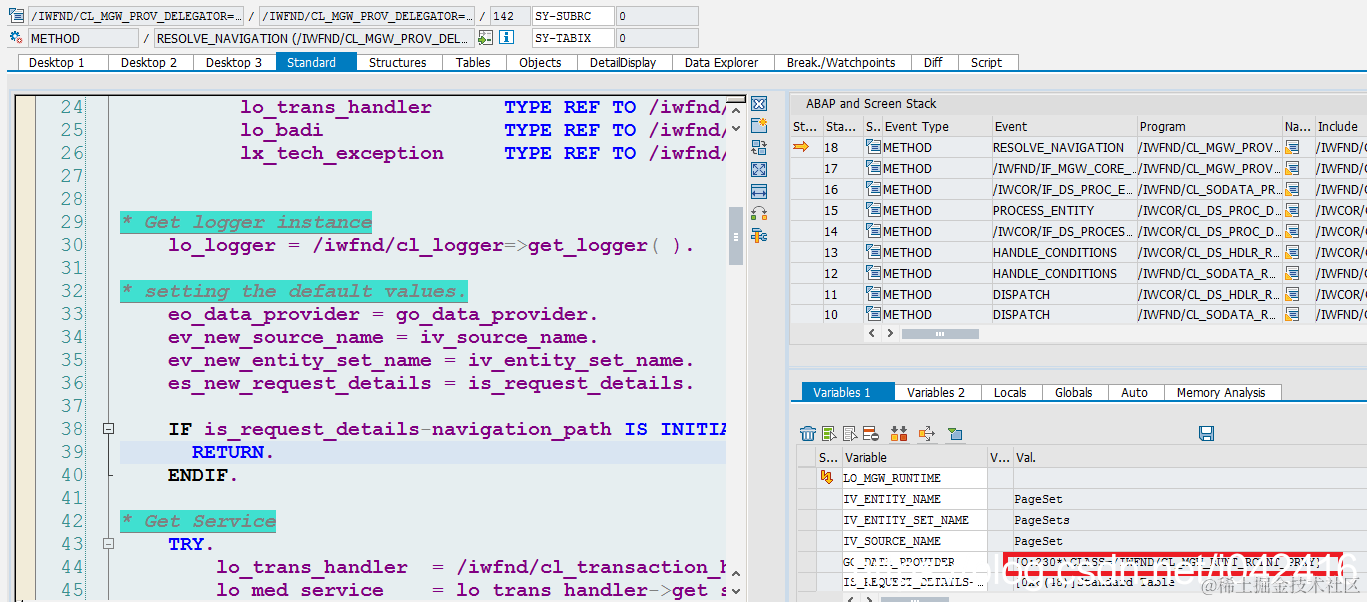This screenshot has width=1367, height=602.
Task: Select the Globals tab
Action: [x=1073, y=393]
